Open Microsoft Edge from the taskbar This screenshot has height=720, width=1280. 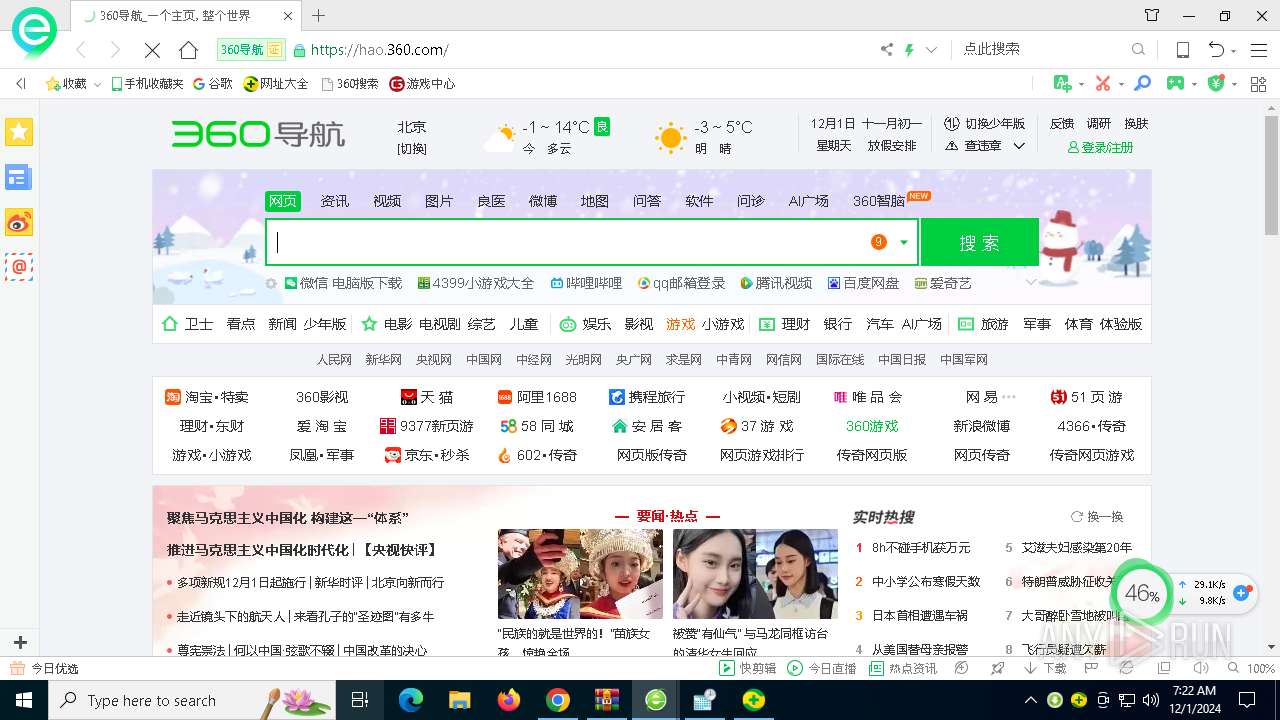point(411,700)
